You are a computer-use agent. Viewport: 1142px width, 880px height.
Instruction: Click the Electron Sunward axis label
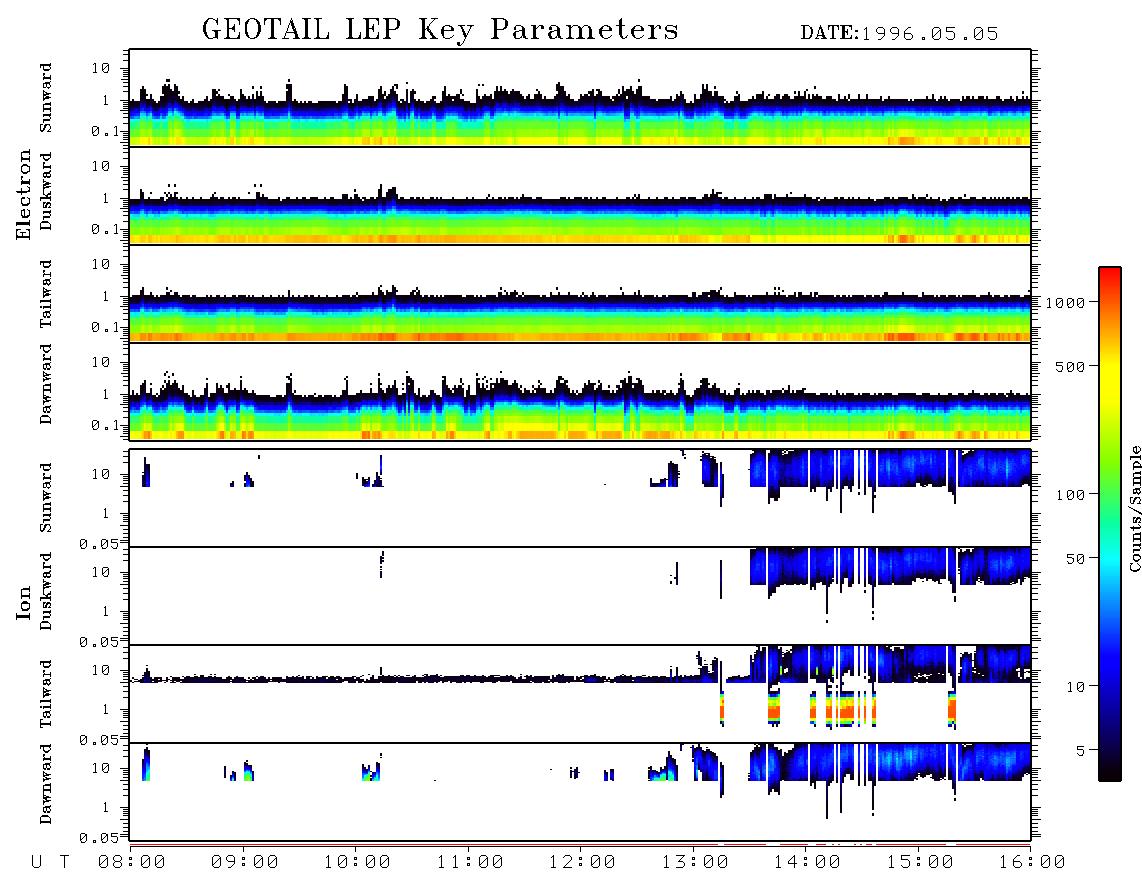tap(46, 98)
